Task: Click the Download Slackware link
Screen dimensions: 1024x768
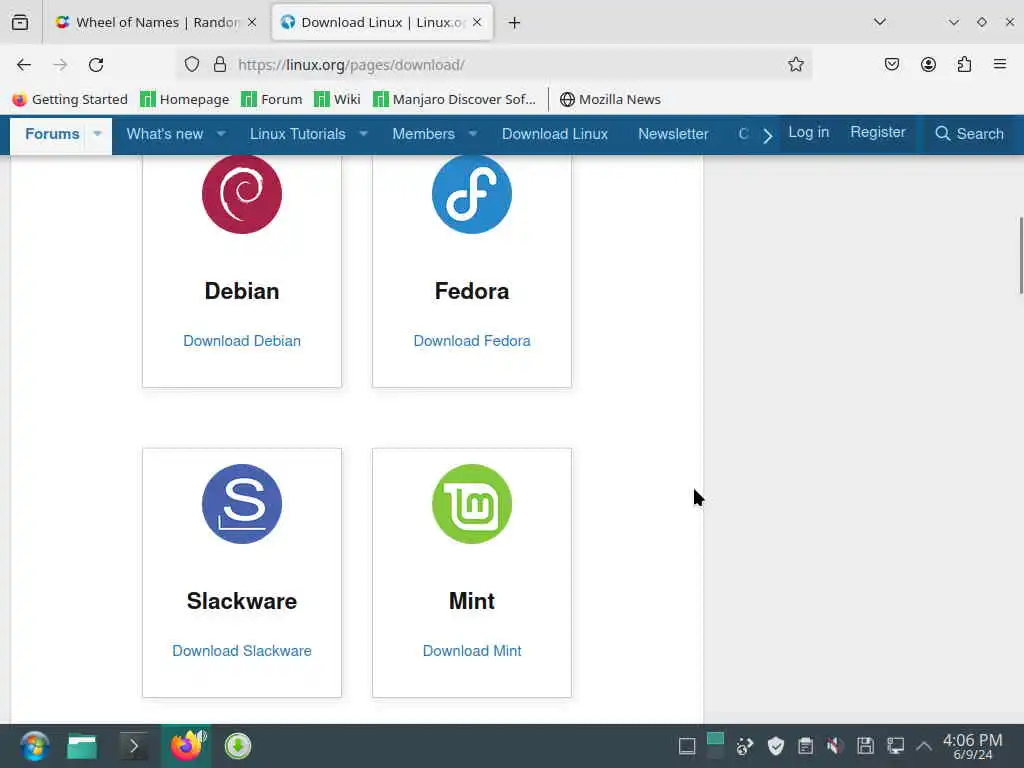Action: tap(242, 651)
